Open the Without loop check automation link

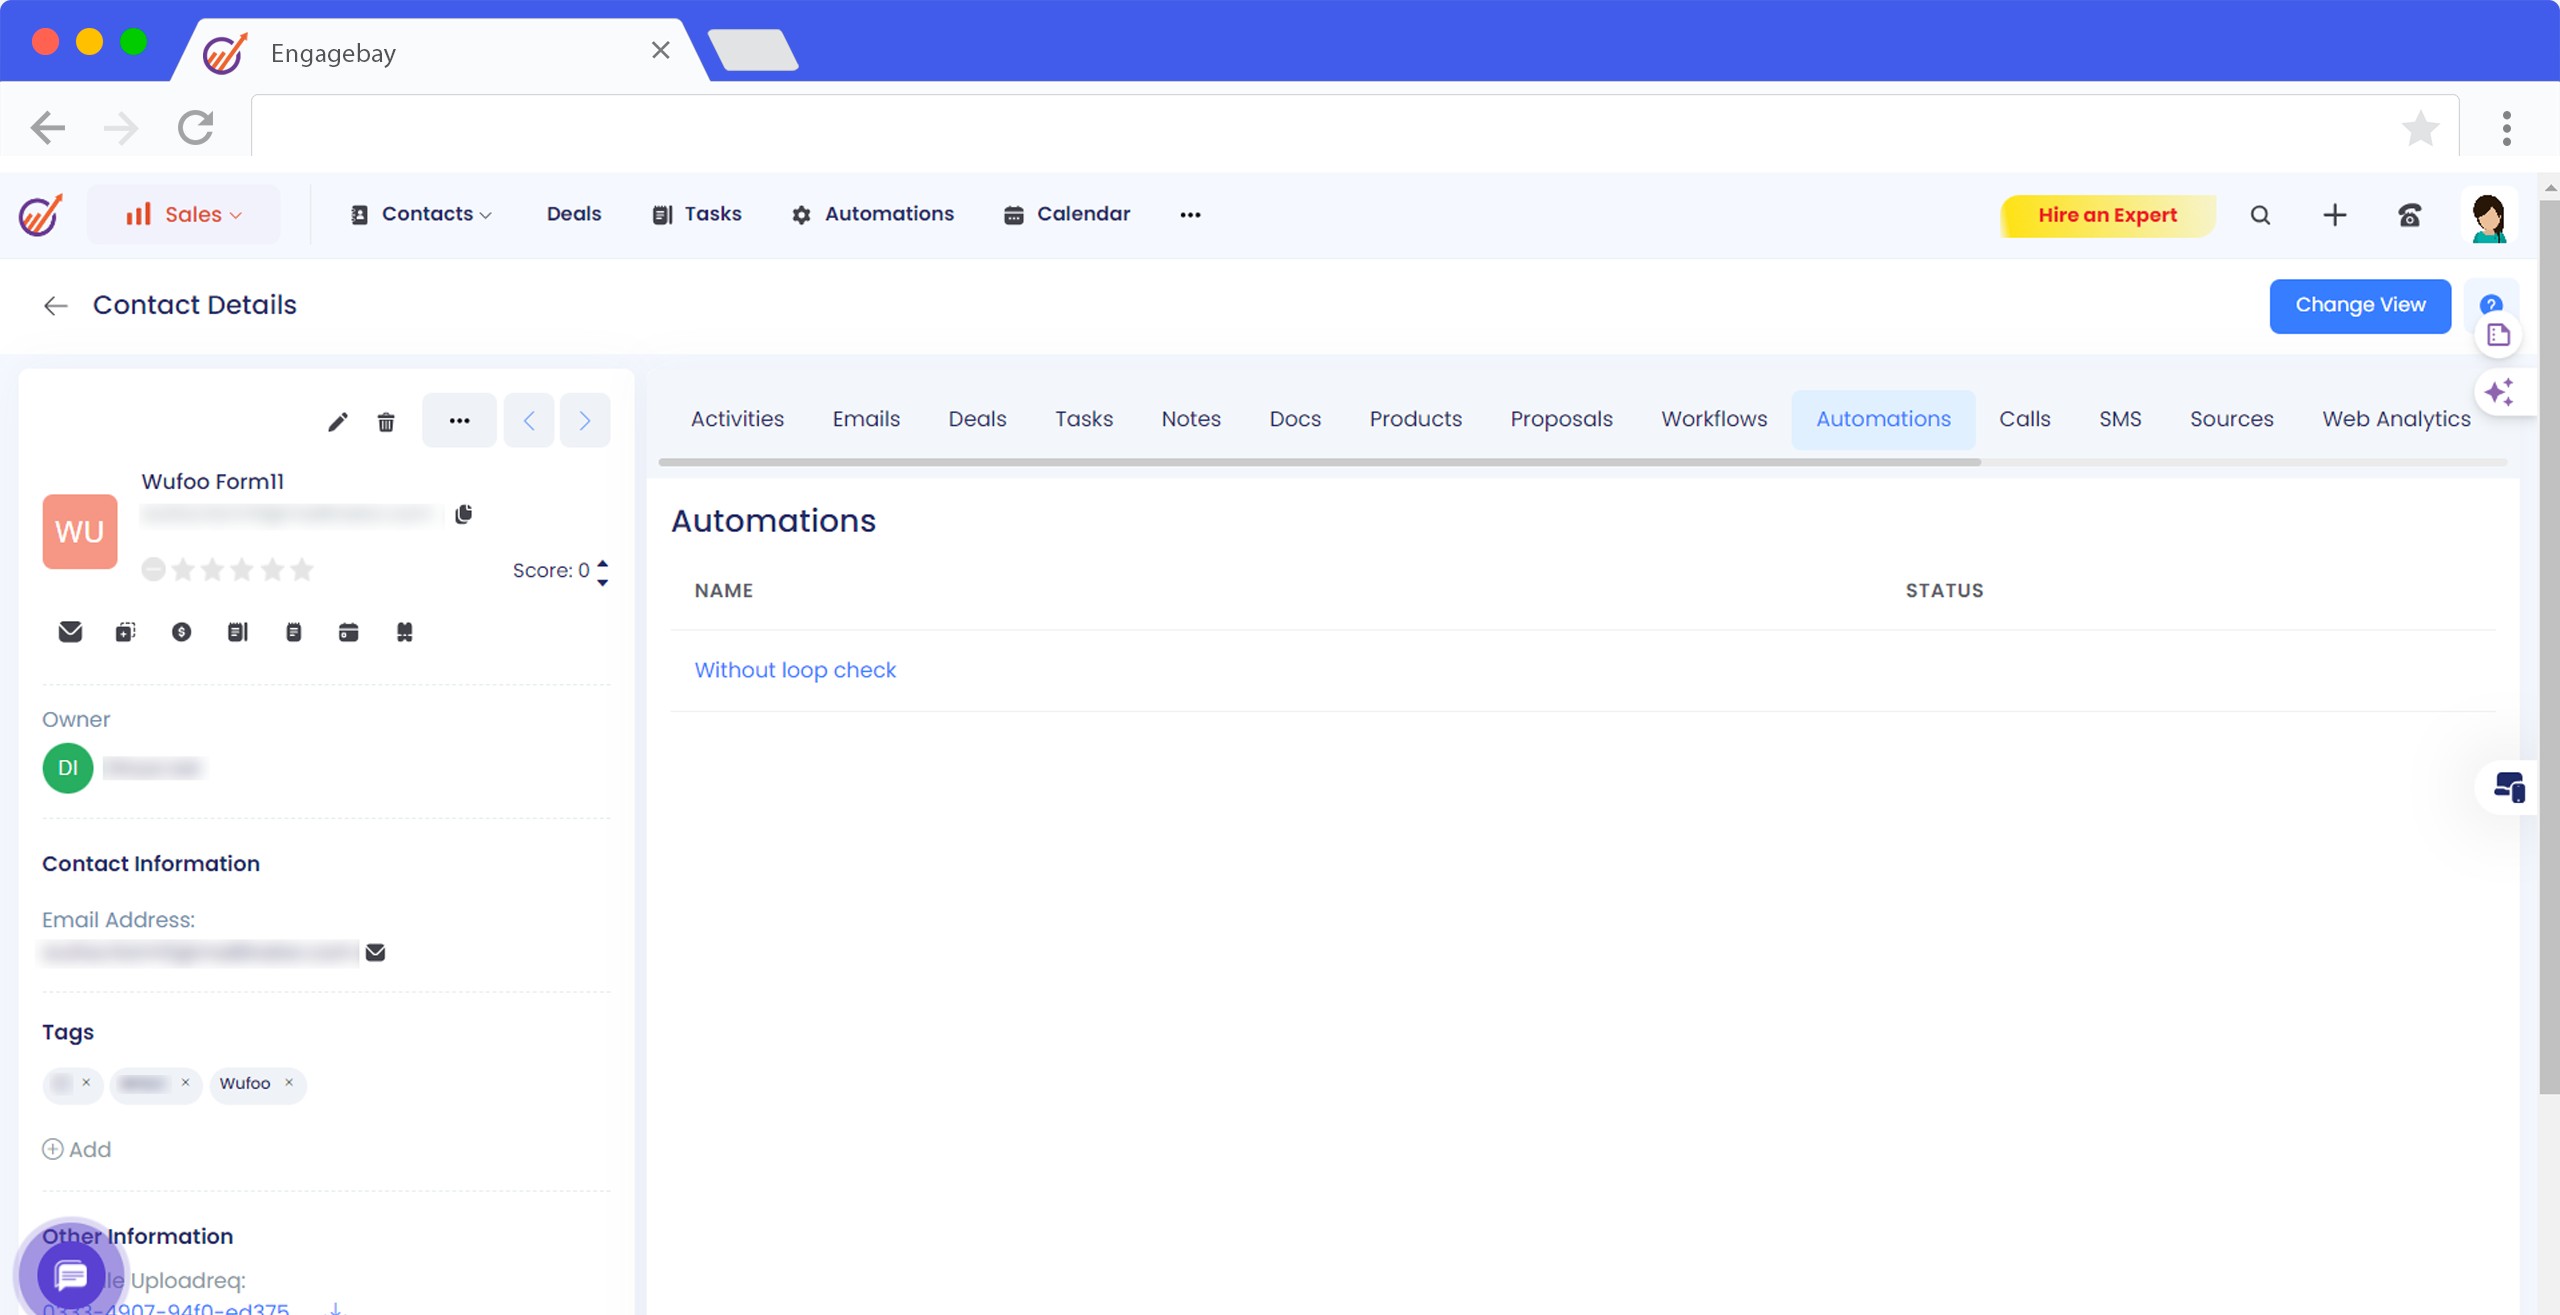pyautogui.click(x=795, y=670)
